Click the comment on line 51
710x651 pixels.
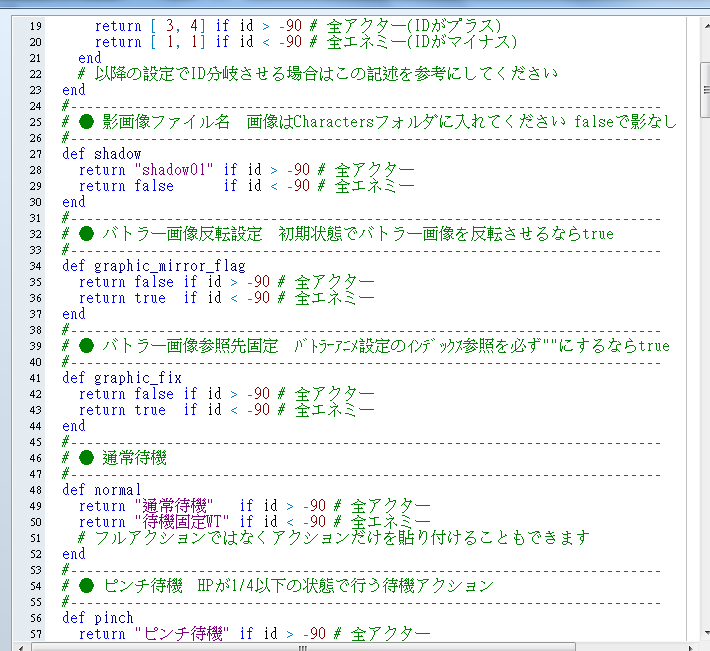tap(334, 538)
